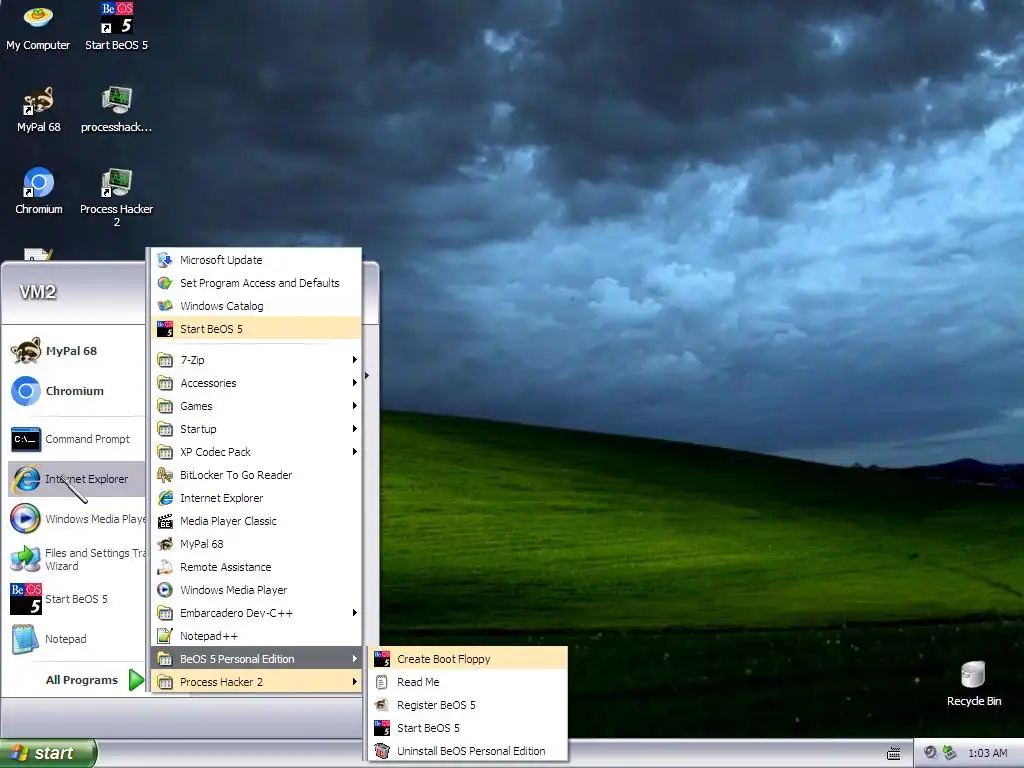Launch MyPal 68 from All Programs list

(x=257, y=543)
